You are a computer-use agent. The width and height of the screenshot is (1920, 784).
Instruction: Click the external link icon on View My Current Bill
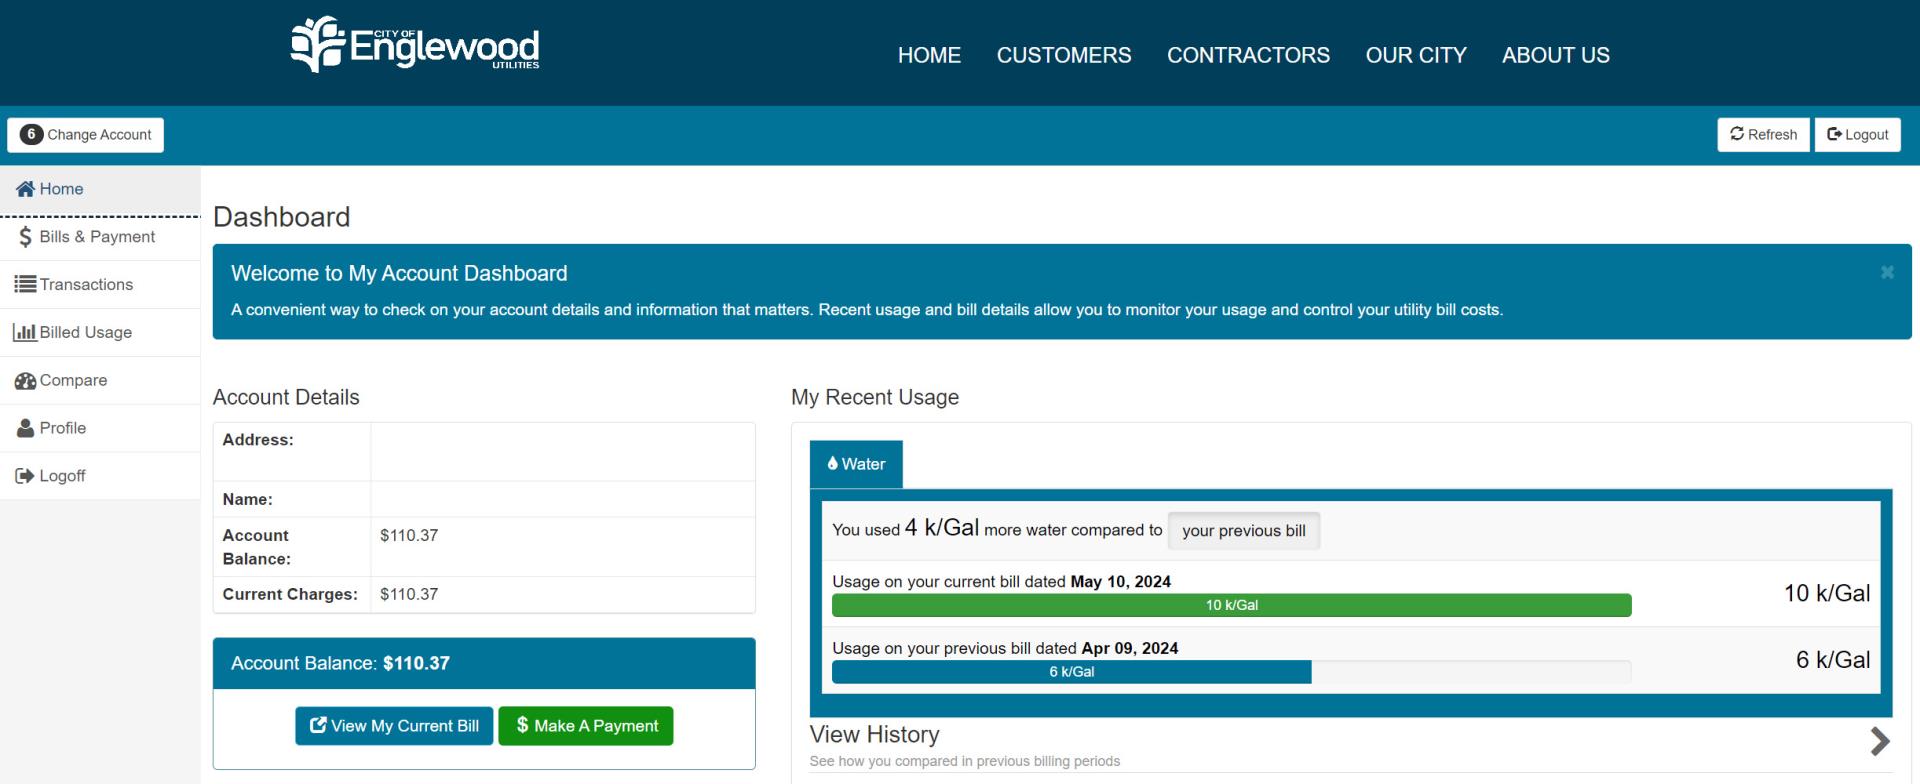318,725
